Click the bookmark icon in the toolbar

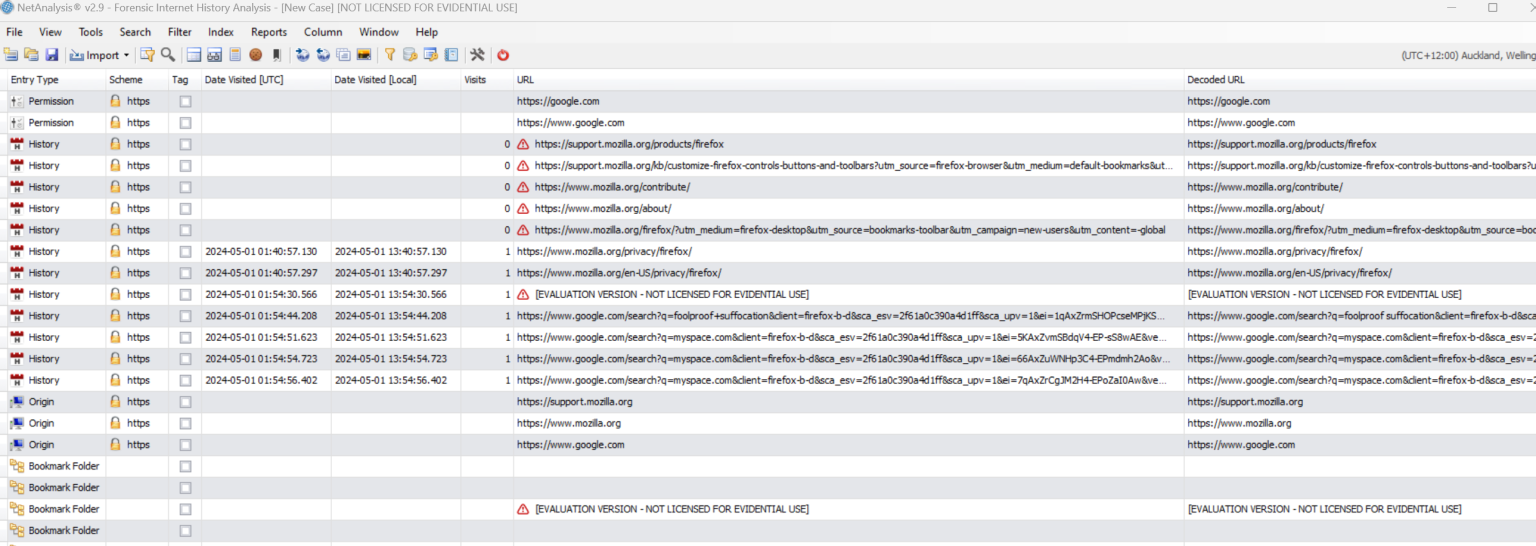coord(276,55)
